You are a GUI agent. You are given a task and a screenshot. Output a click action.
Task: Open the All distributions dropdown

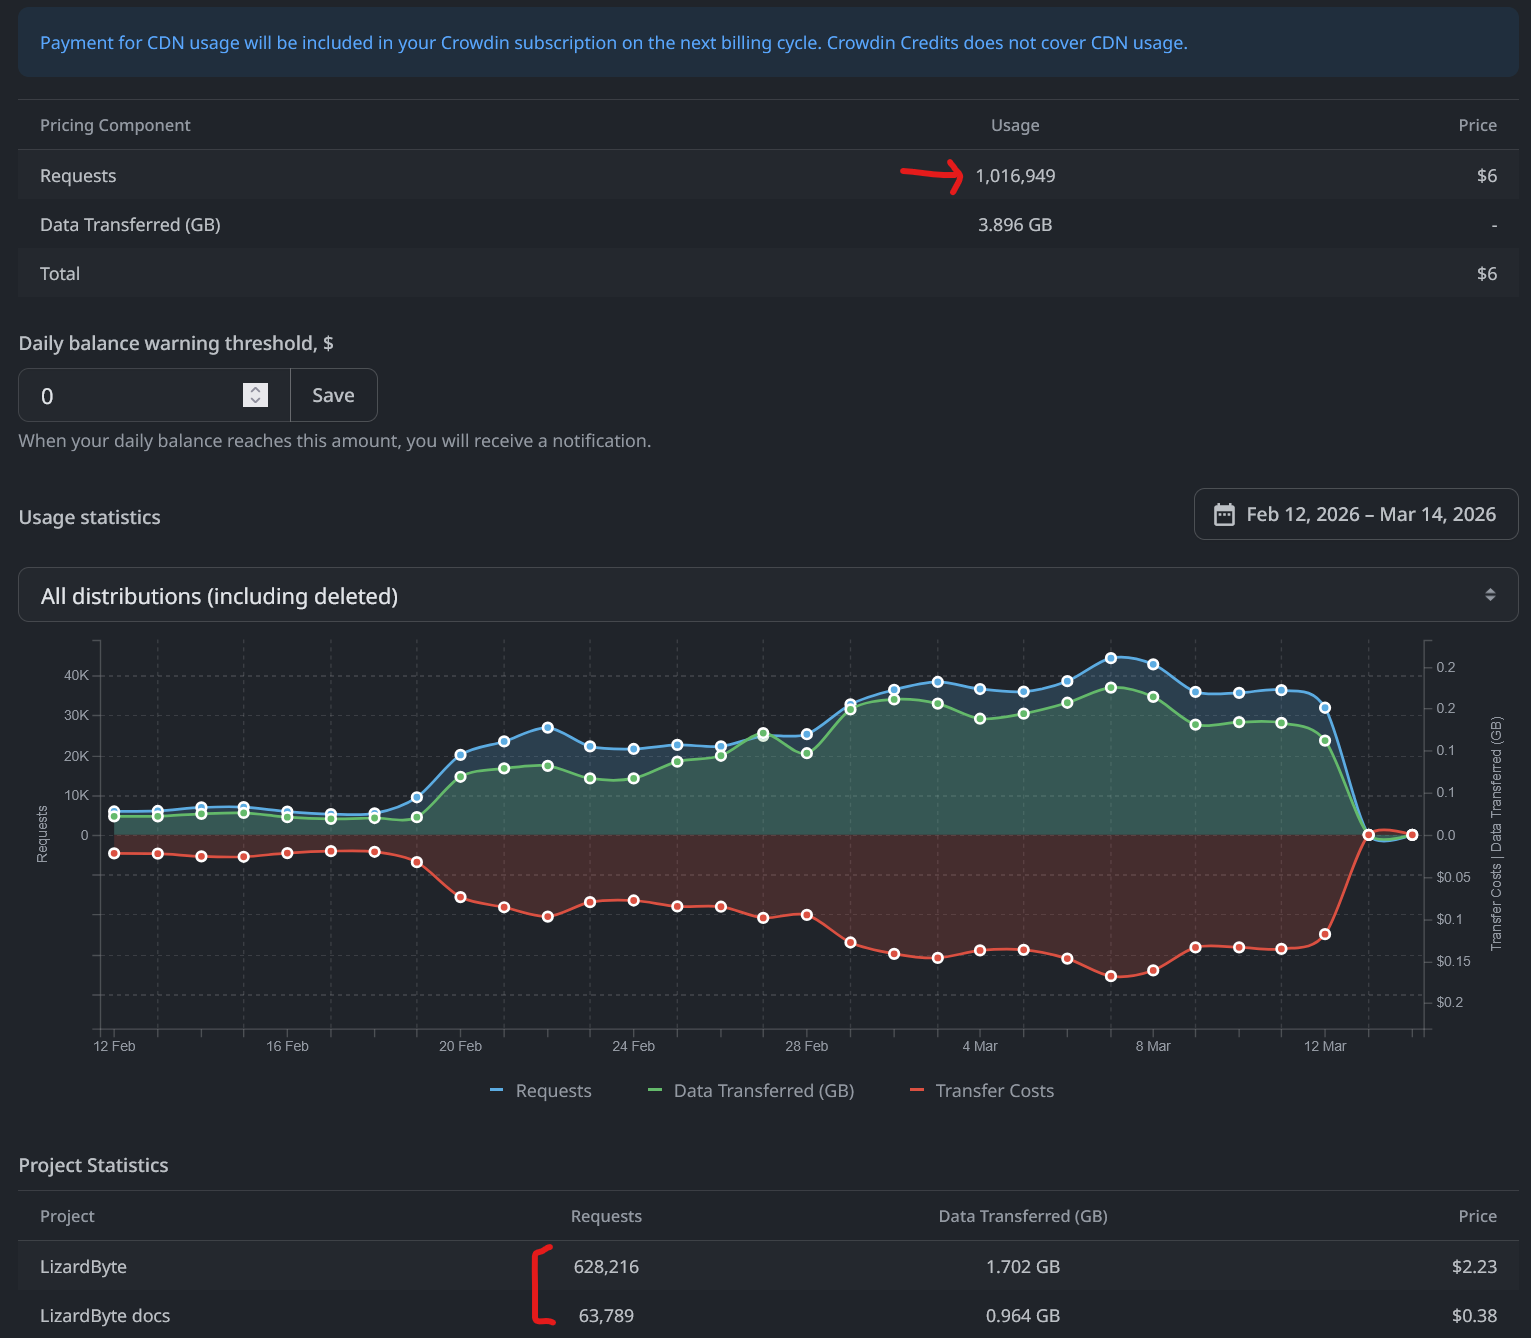pos(760,595)
